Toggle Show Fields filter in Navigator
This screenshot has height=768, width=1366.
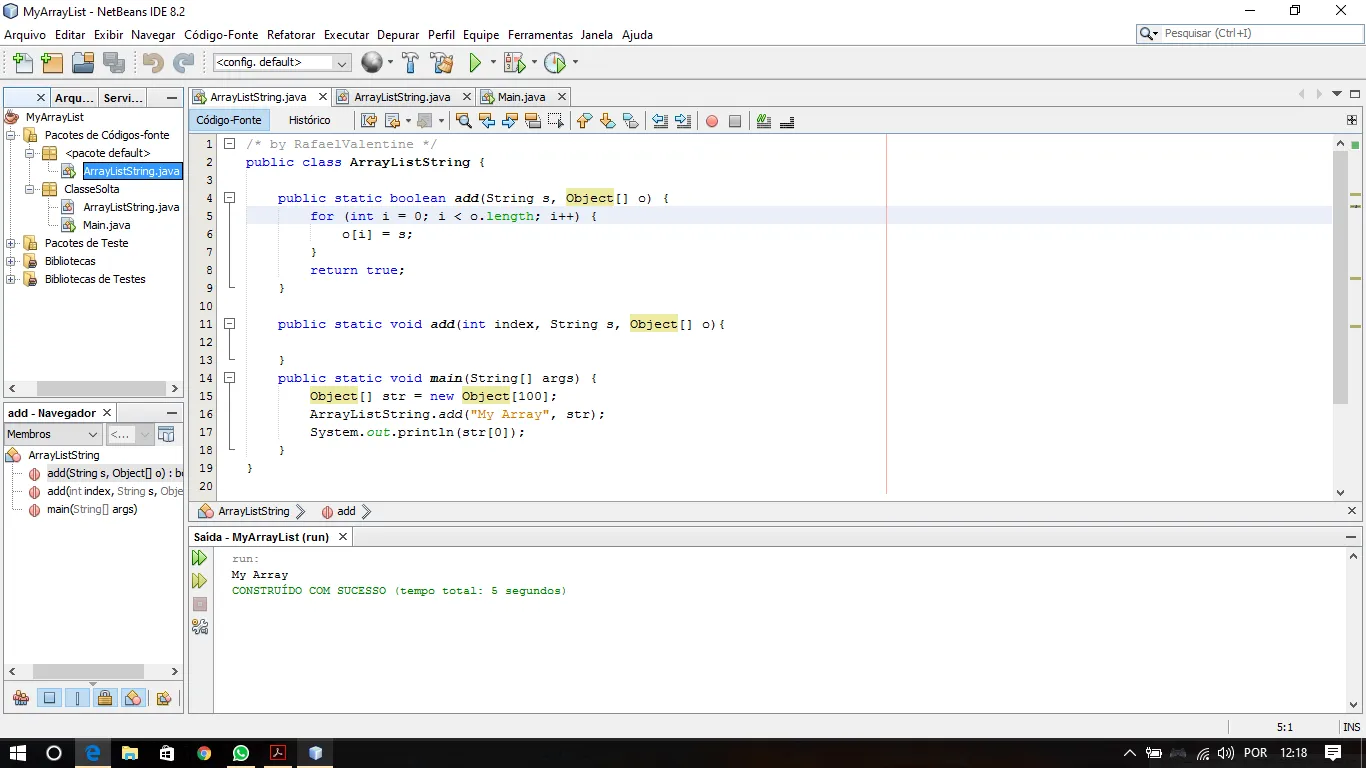(49, 698)
